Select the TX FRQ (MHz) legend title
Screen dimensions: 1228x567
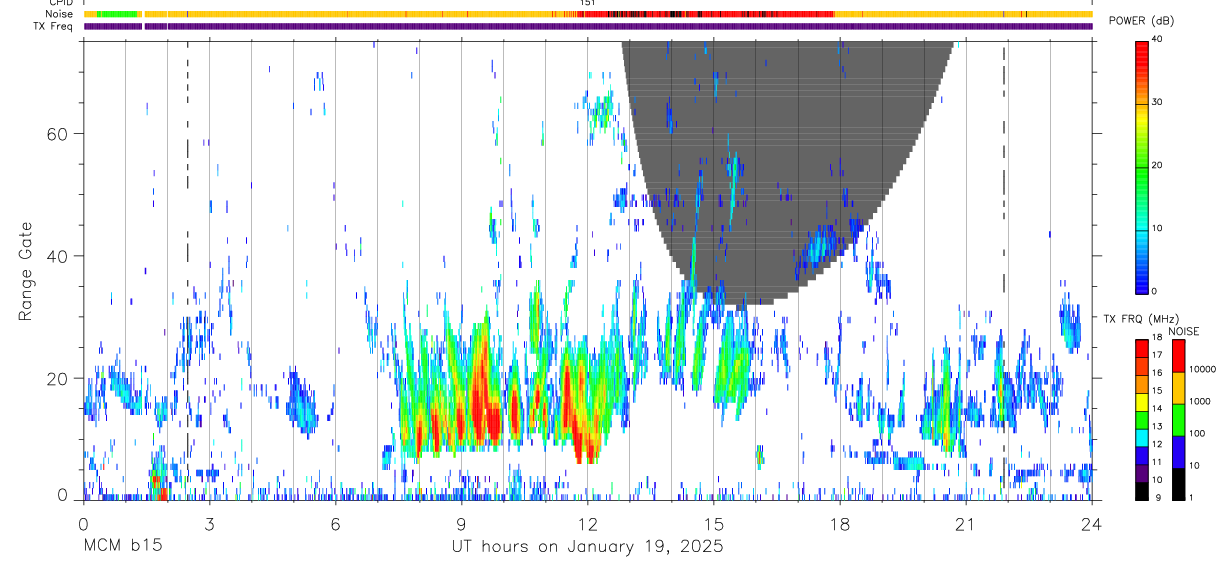[x=1140, y=318]
